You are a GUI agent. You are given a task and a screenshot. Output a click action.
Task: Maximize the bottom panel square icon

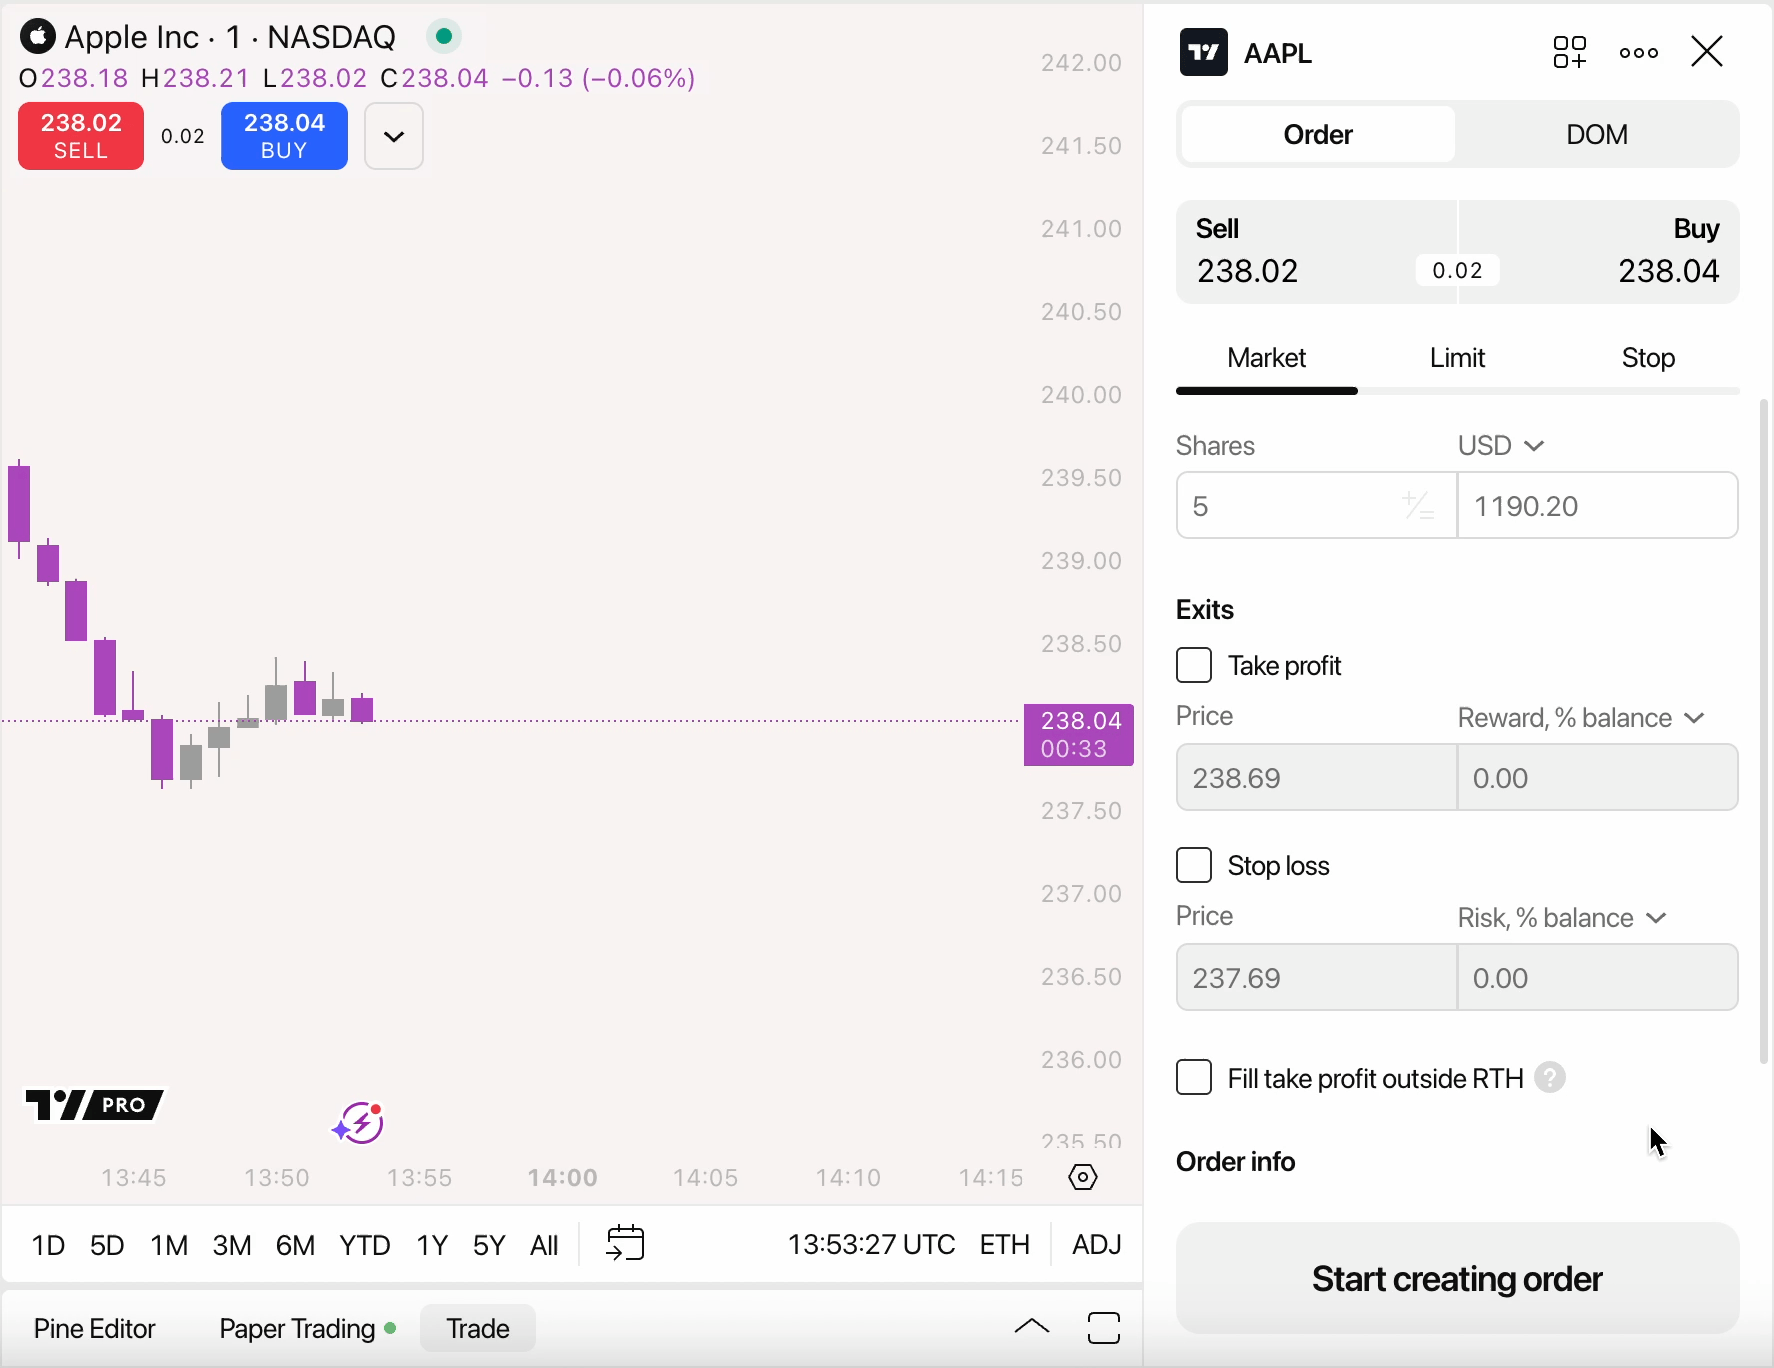(1104, 1328)
